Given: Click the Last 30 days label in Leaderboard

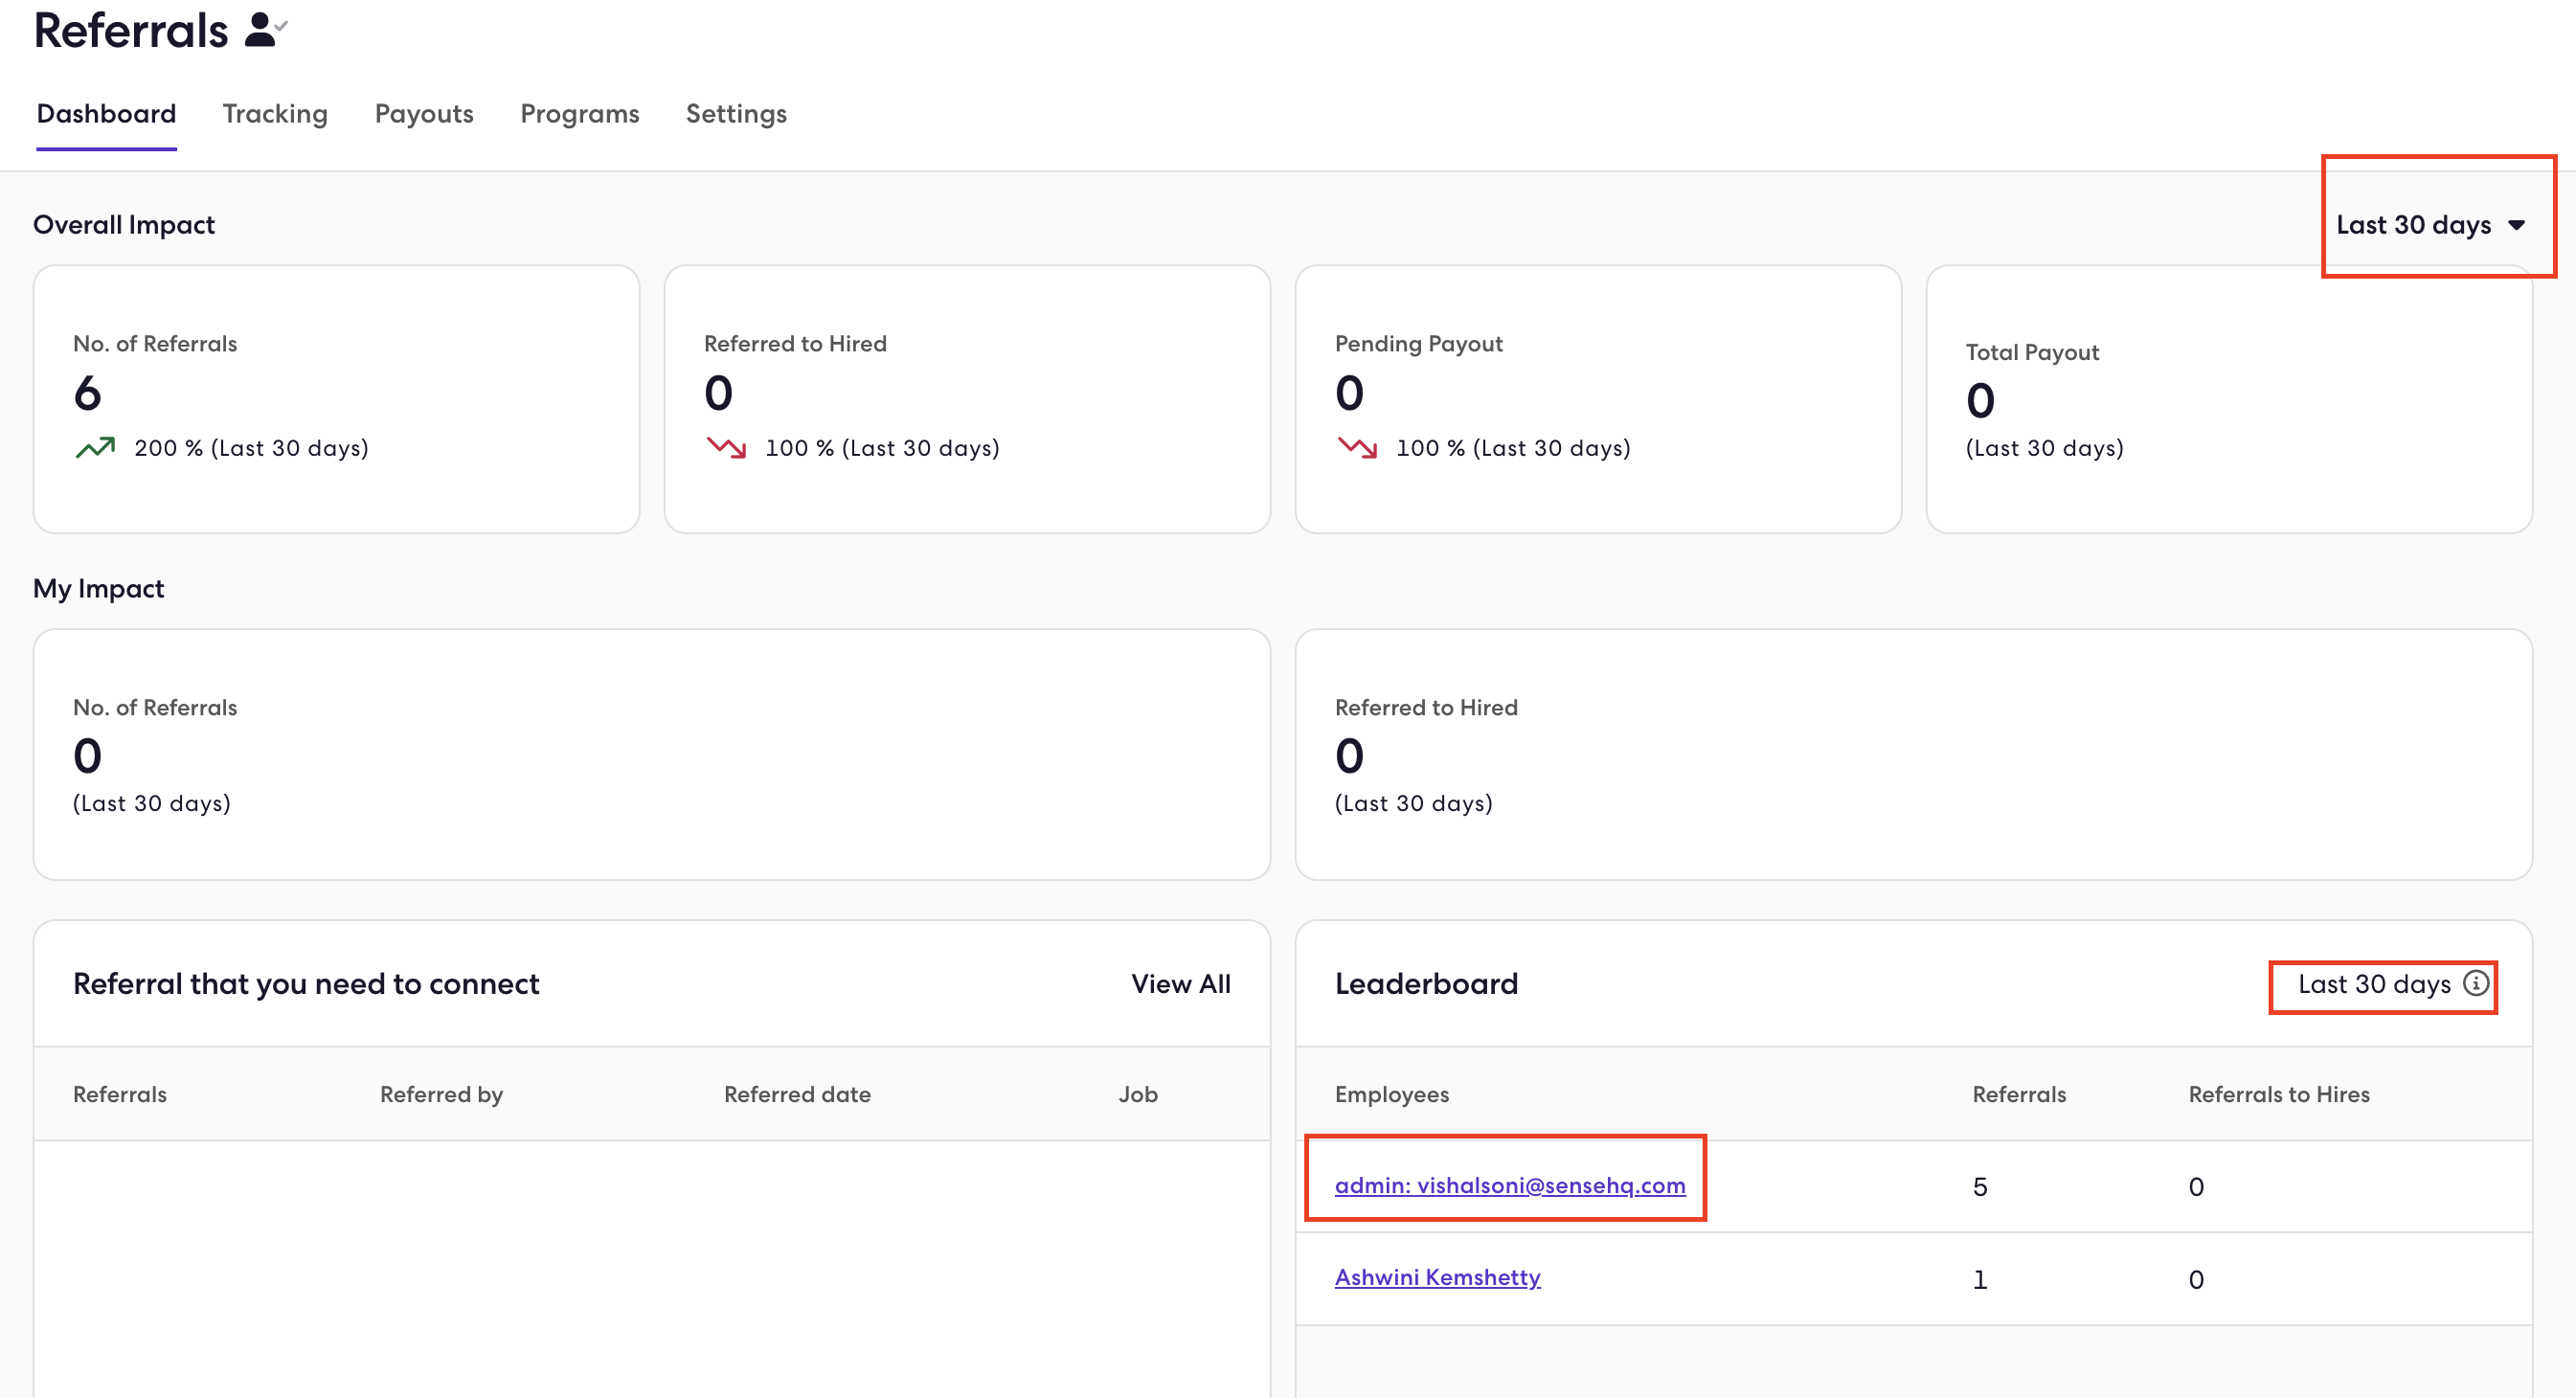Looking at the screenshot, I should click(x=2374, y=984).
